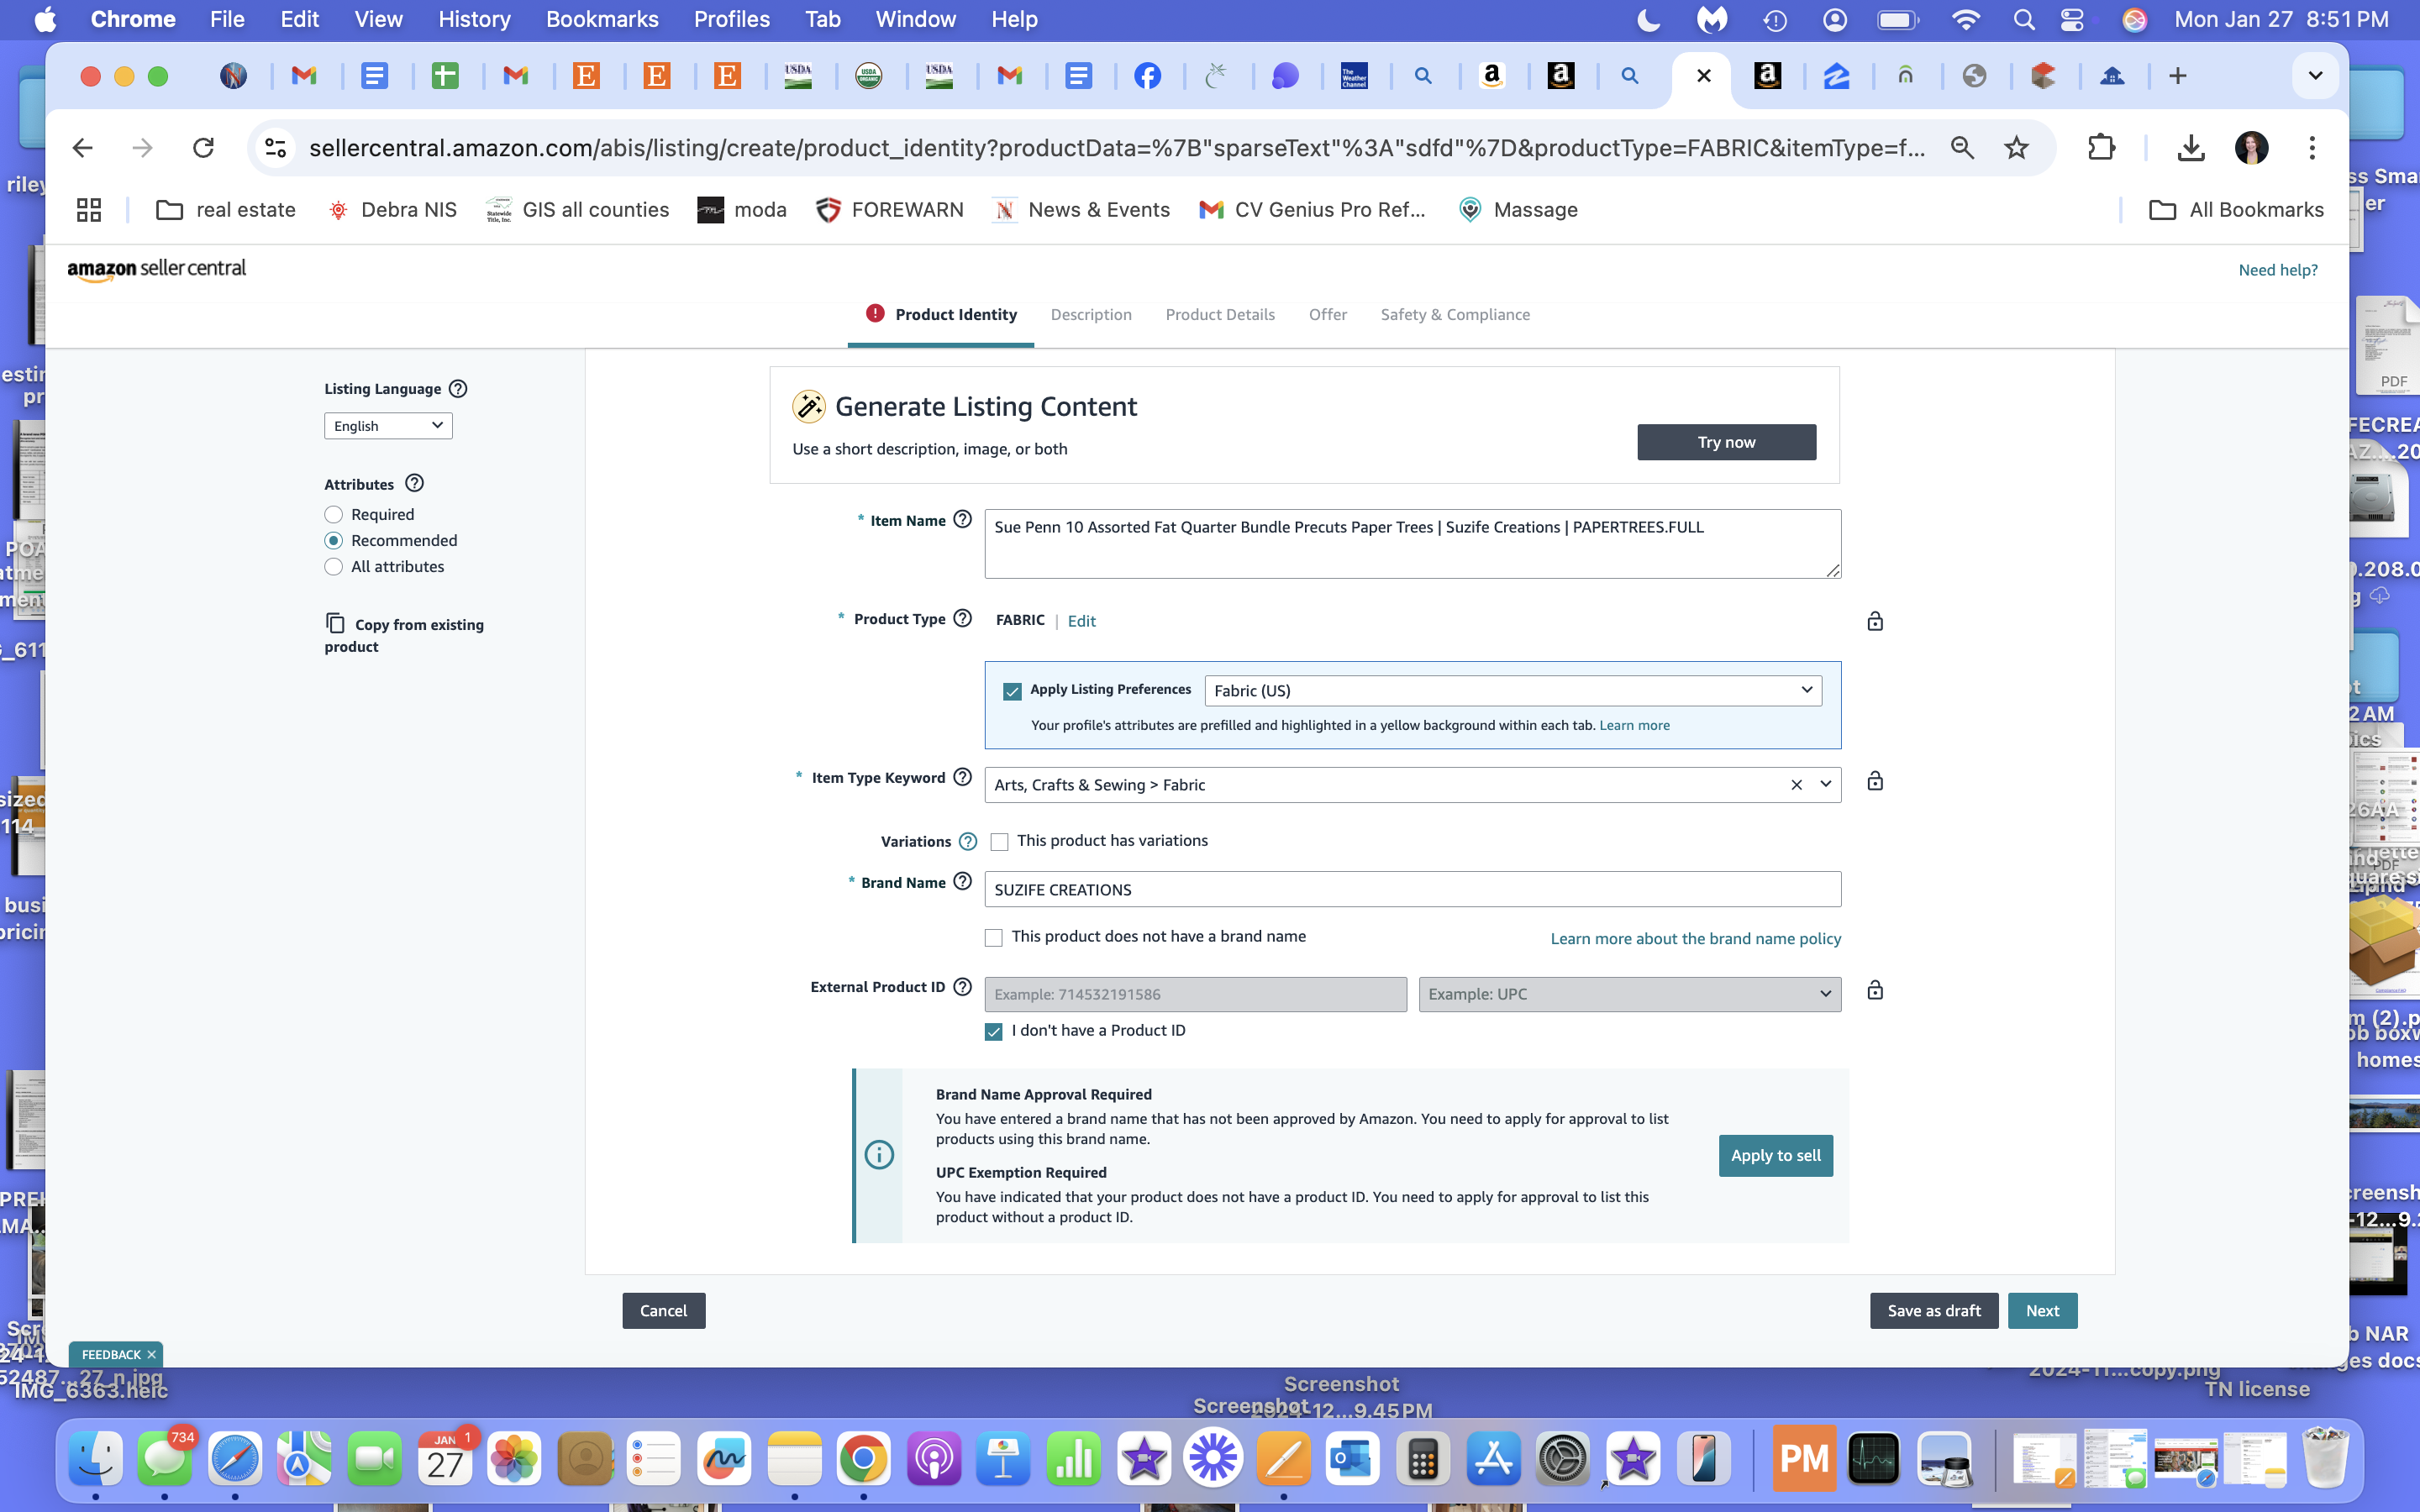Click into the Brand Name field

tap(1412, 889)
